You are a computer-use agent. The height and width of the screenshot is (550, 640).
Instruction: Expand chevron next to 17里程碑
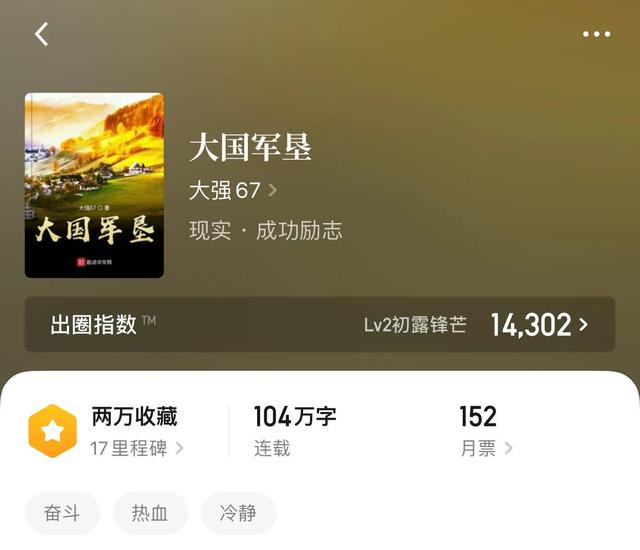[x=179, y=448]
